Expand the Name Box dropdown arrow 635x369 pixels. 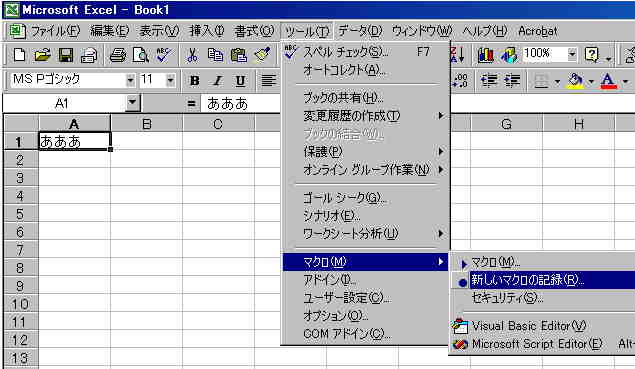pos(132,103)
